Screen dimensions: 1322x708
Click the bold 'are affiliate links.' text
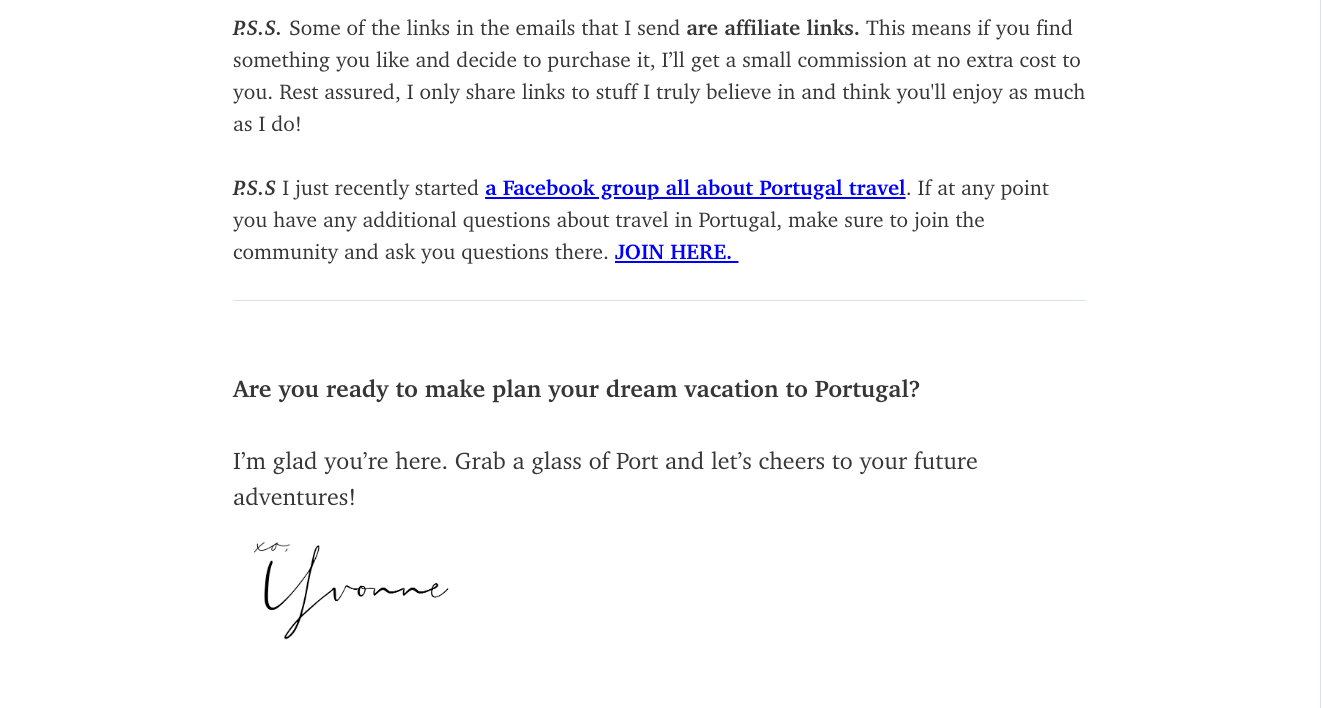point(772,28)
